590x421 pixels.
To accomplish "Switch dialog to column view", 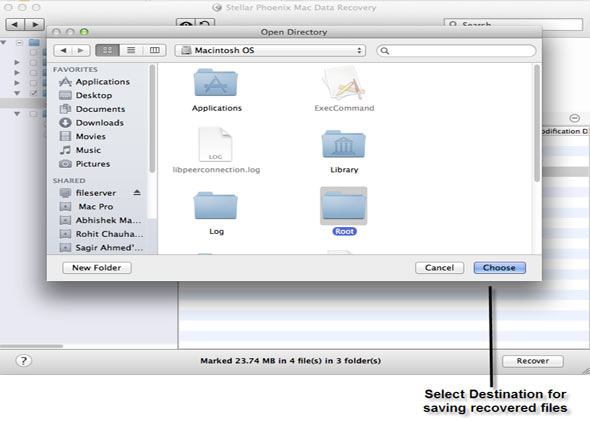I will click(x=154, y=50).
